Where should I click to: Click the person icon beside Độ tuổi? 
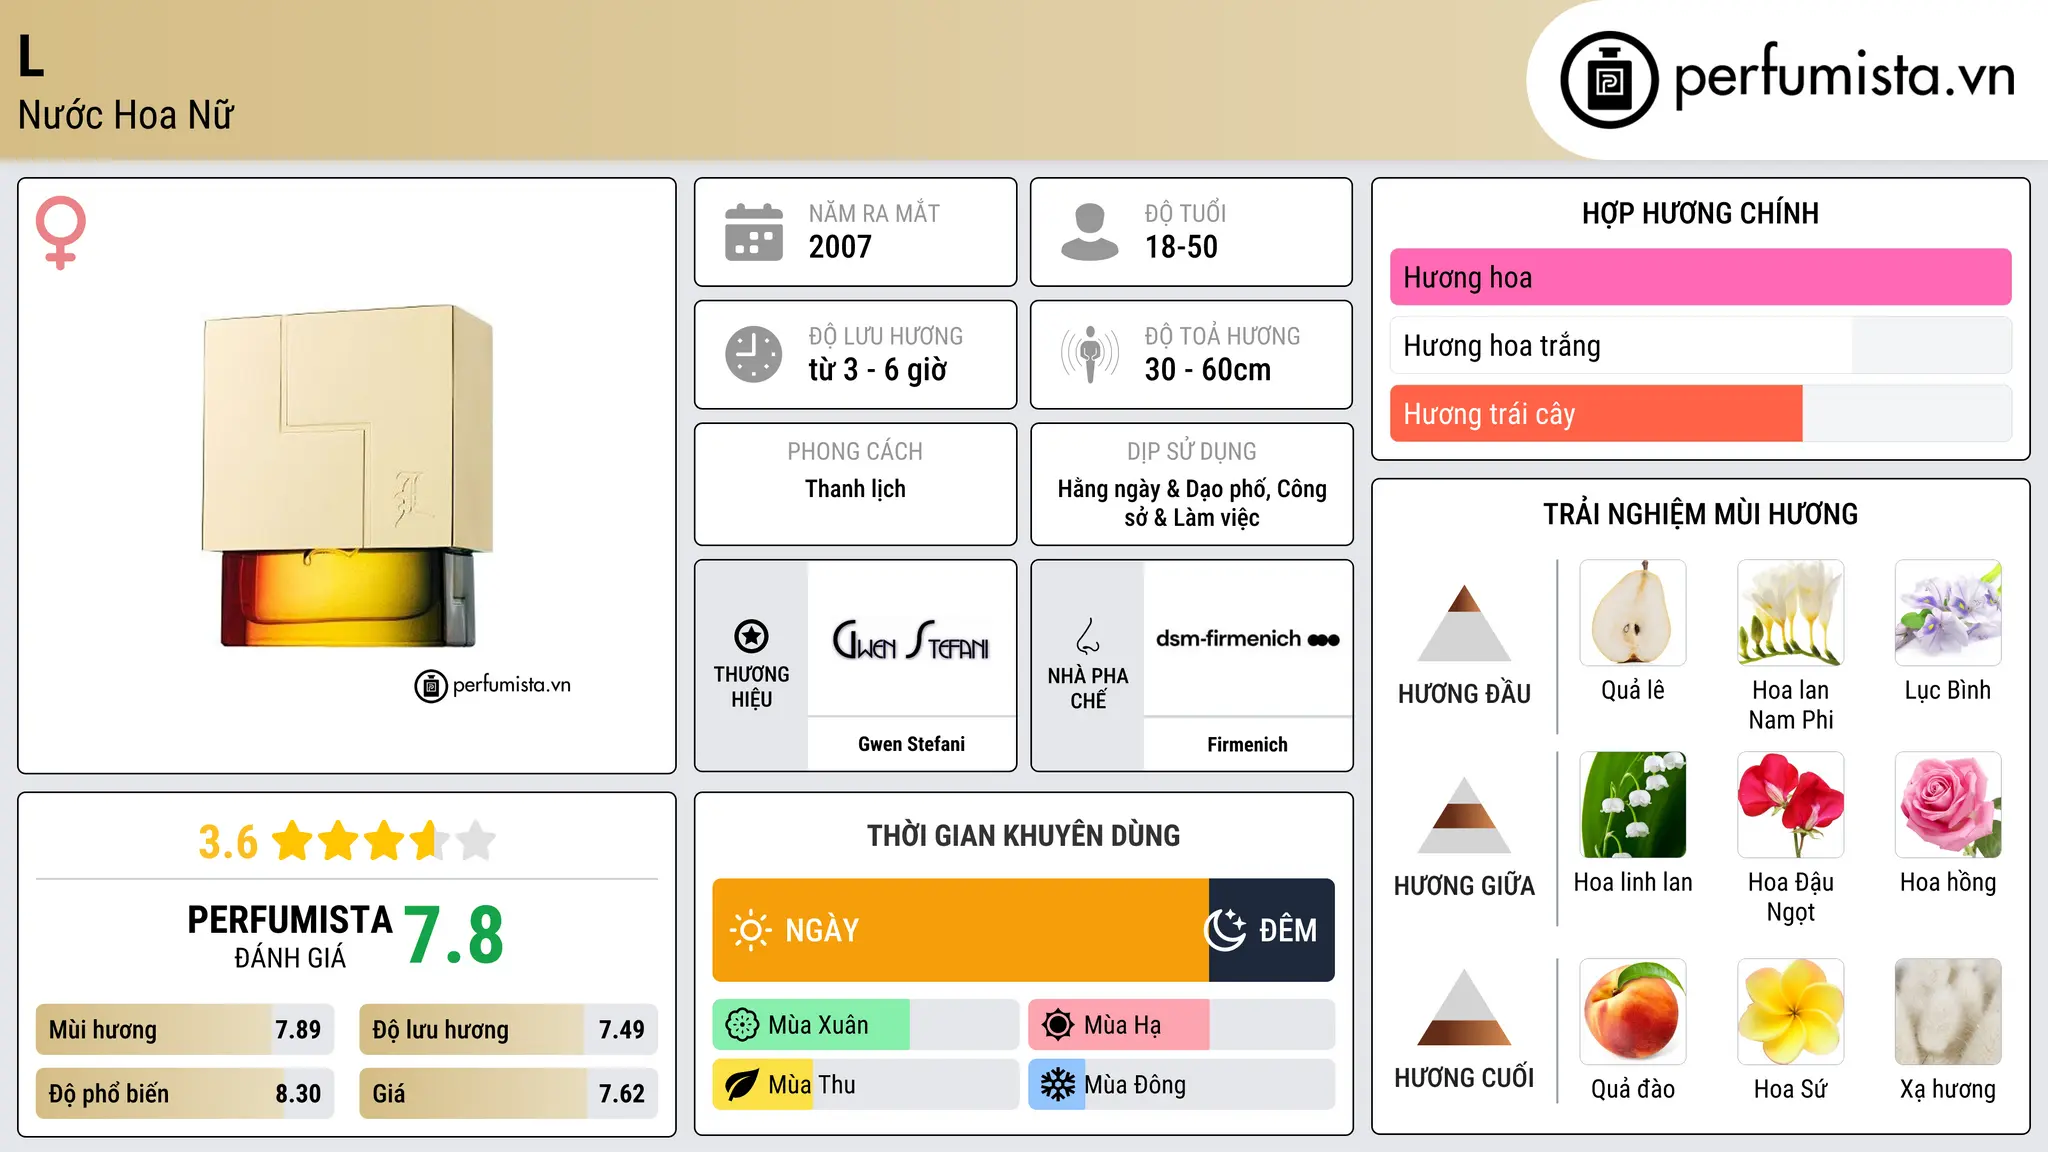(1090, 232)
